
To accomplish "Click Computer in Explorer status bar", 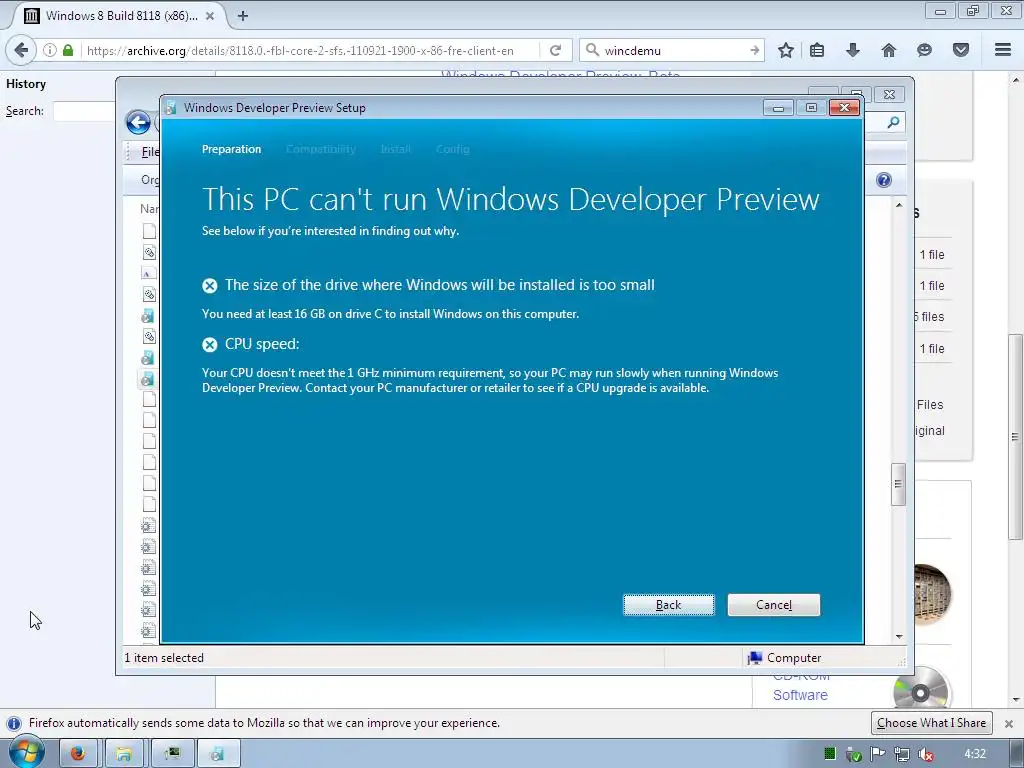I will [x=784, y=658].
